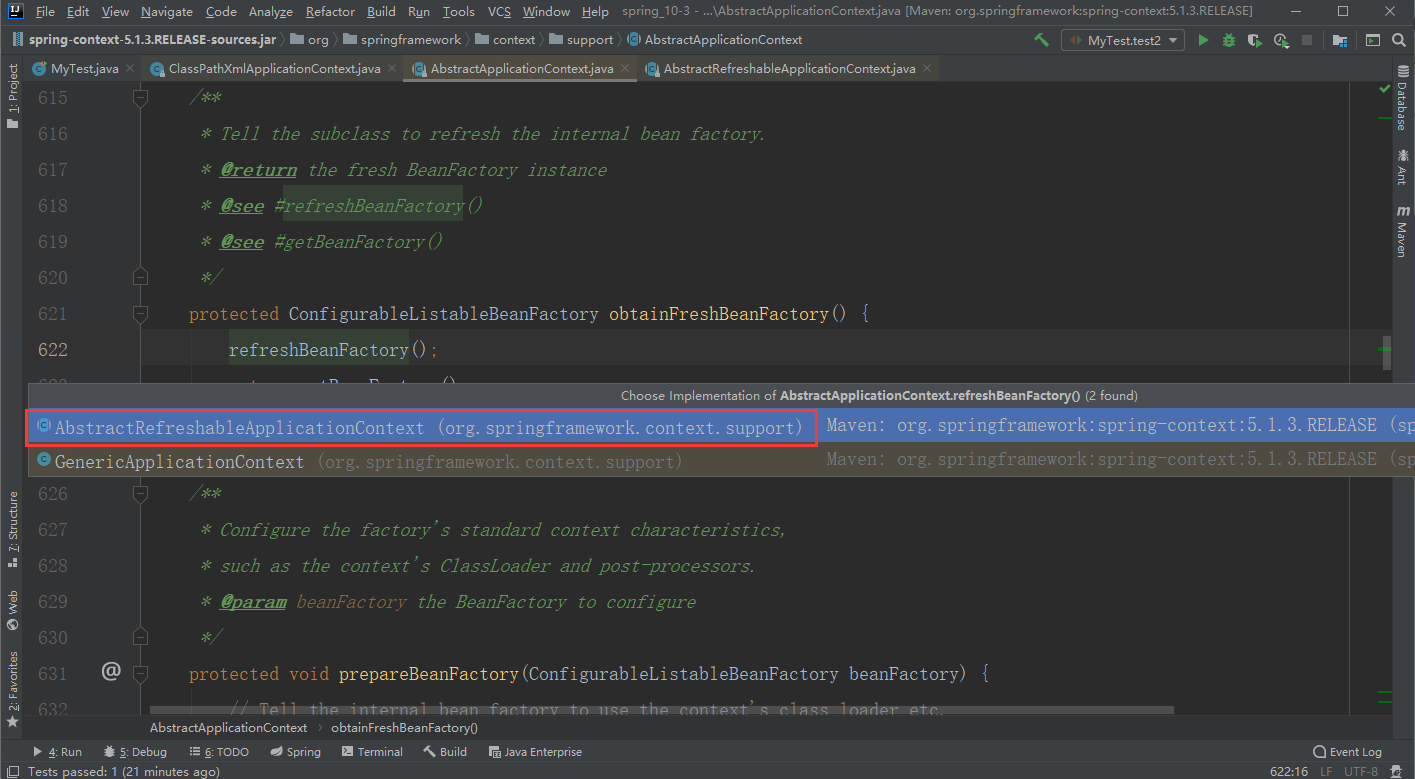Viewport: 1415px width, 779px height.
Task: Open the Web tool window
Action: (13, 610)
